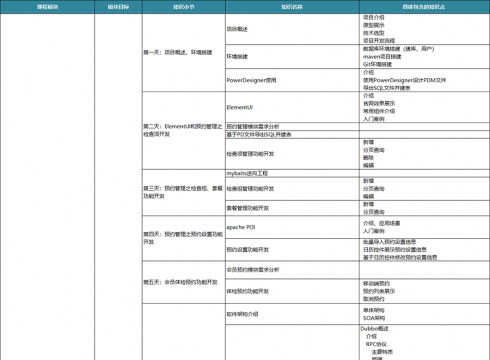Select '检查项管理功能开发' cell
This screenshot has height=360, width=490.
tap(292, 154)
